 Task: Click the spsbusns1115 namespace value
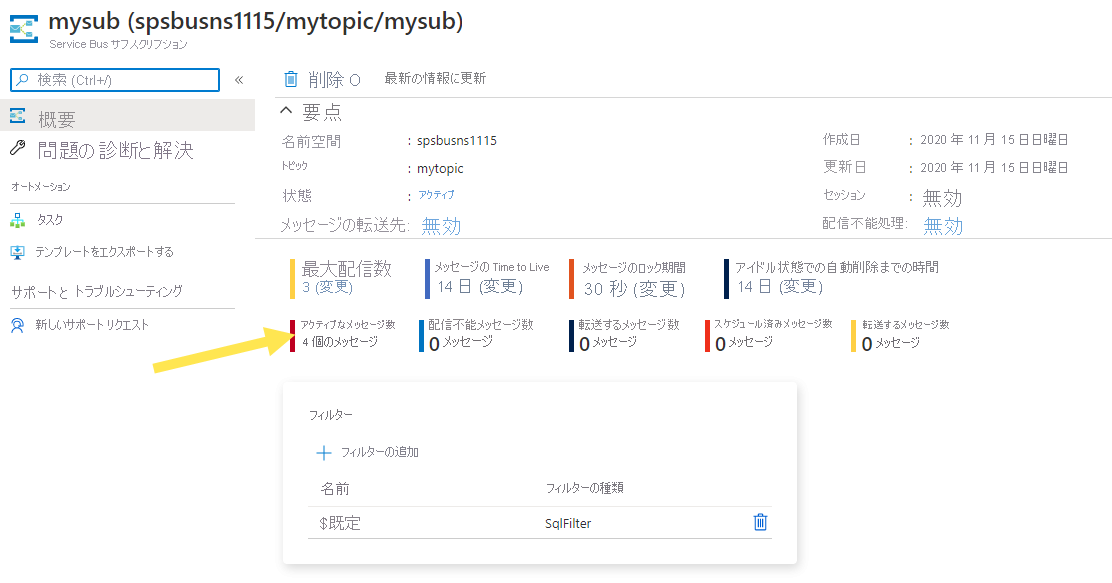pyautogui.click(x=457, y=140)
